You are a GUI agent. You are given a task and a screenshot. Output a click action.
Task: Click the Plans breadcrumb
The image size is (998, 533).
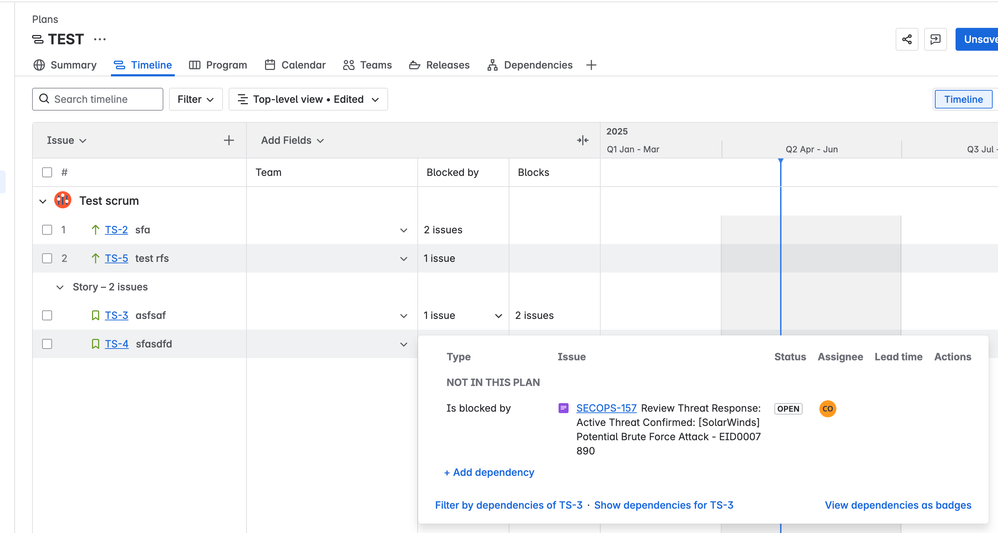pyautogui.click(x=45, y=19)
